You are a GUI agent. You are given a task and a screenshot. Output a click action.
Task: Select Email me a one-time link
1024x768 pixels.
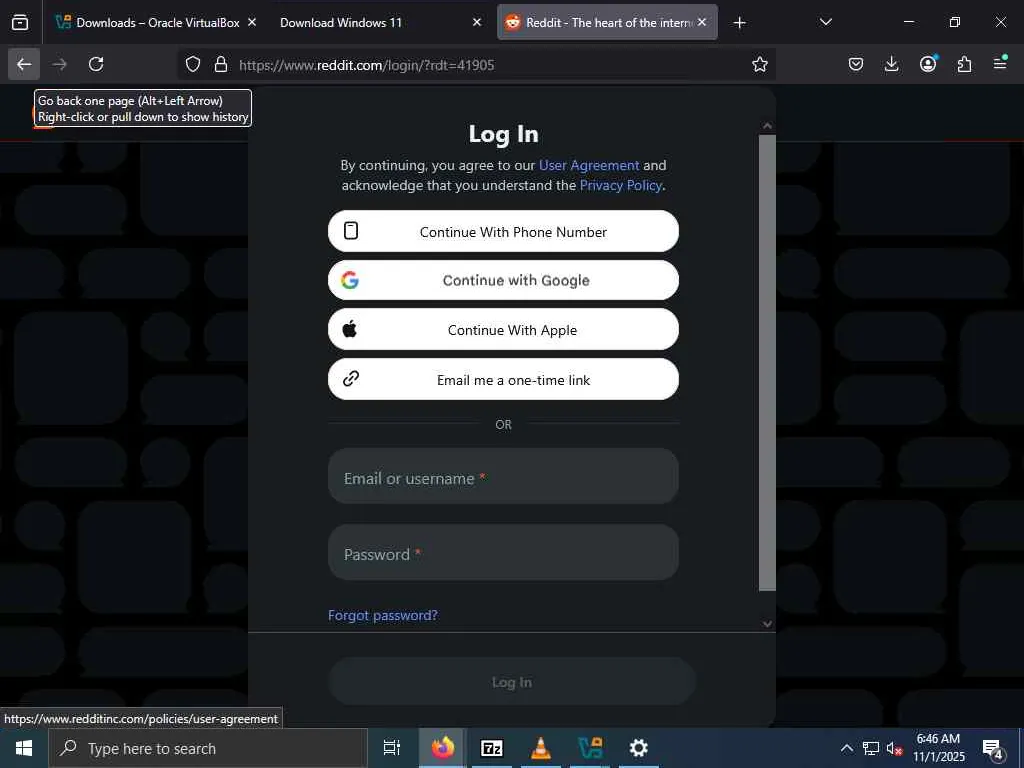[x=504, y=379]
